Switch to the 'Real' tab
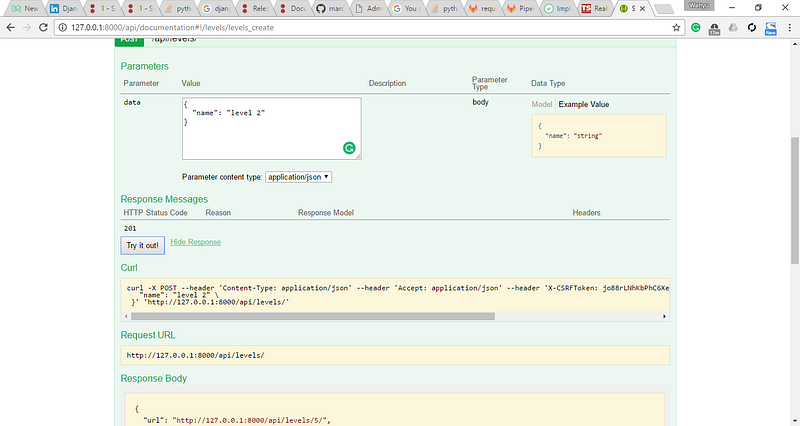This screenshot has height=426, width=800. pos(596,9)
